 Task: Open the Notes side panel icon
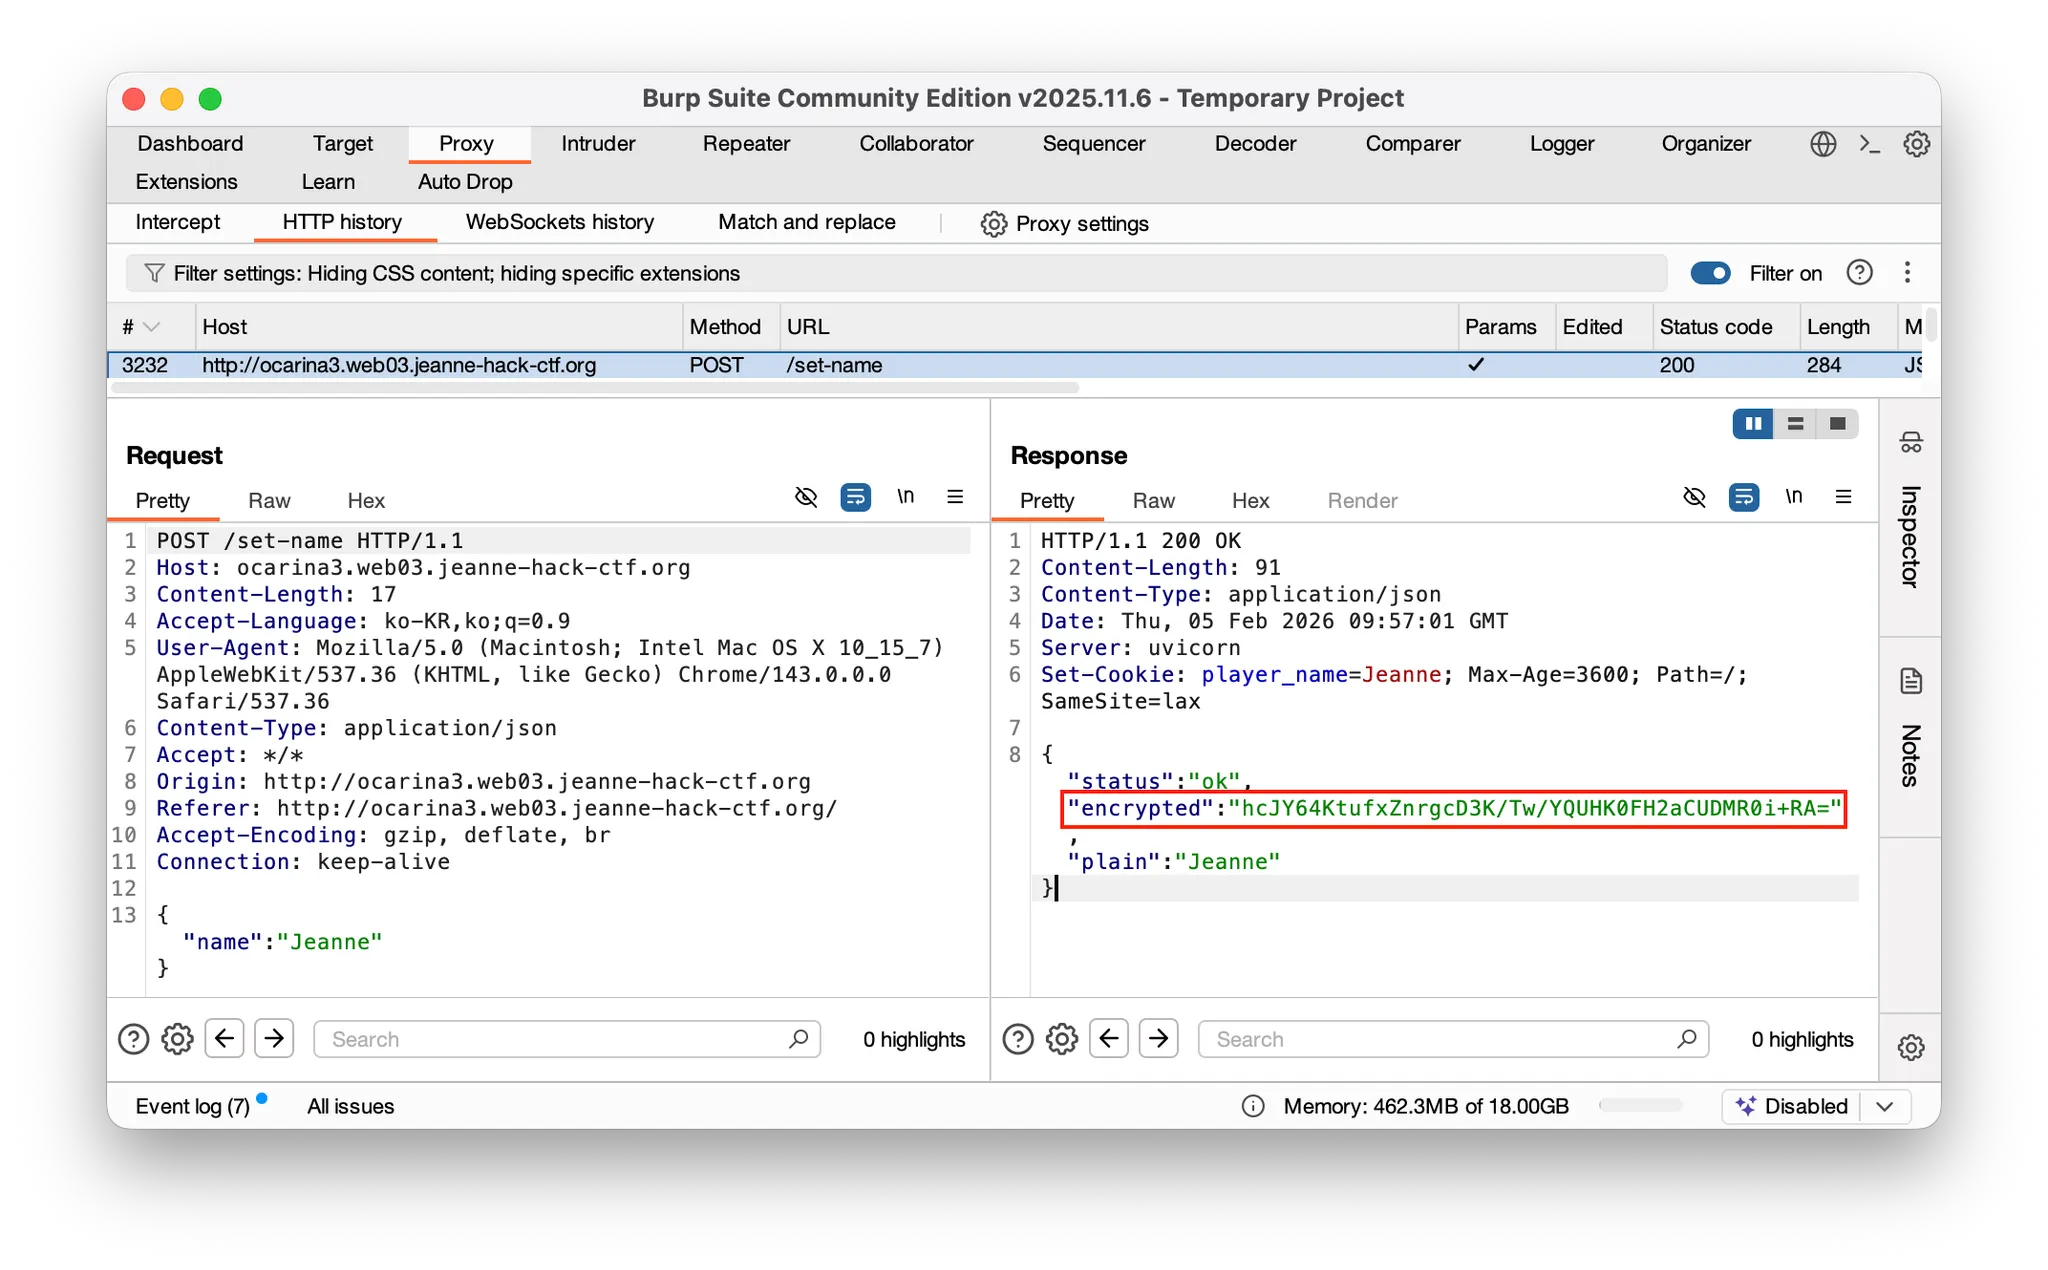tap(1911, 682)
